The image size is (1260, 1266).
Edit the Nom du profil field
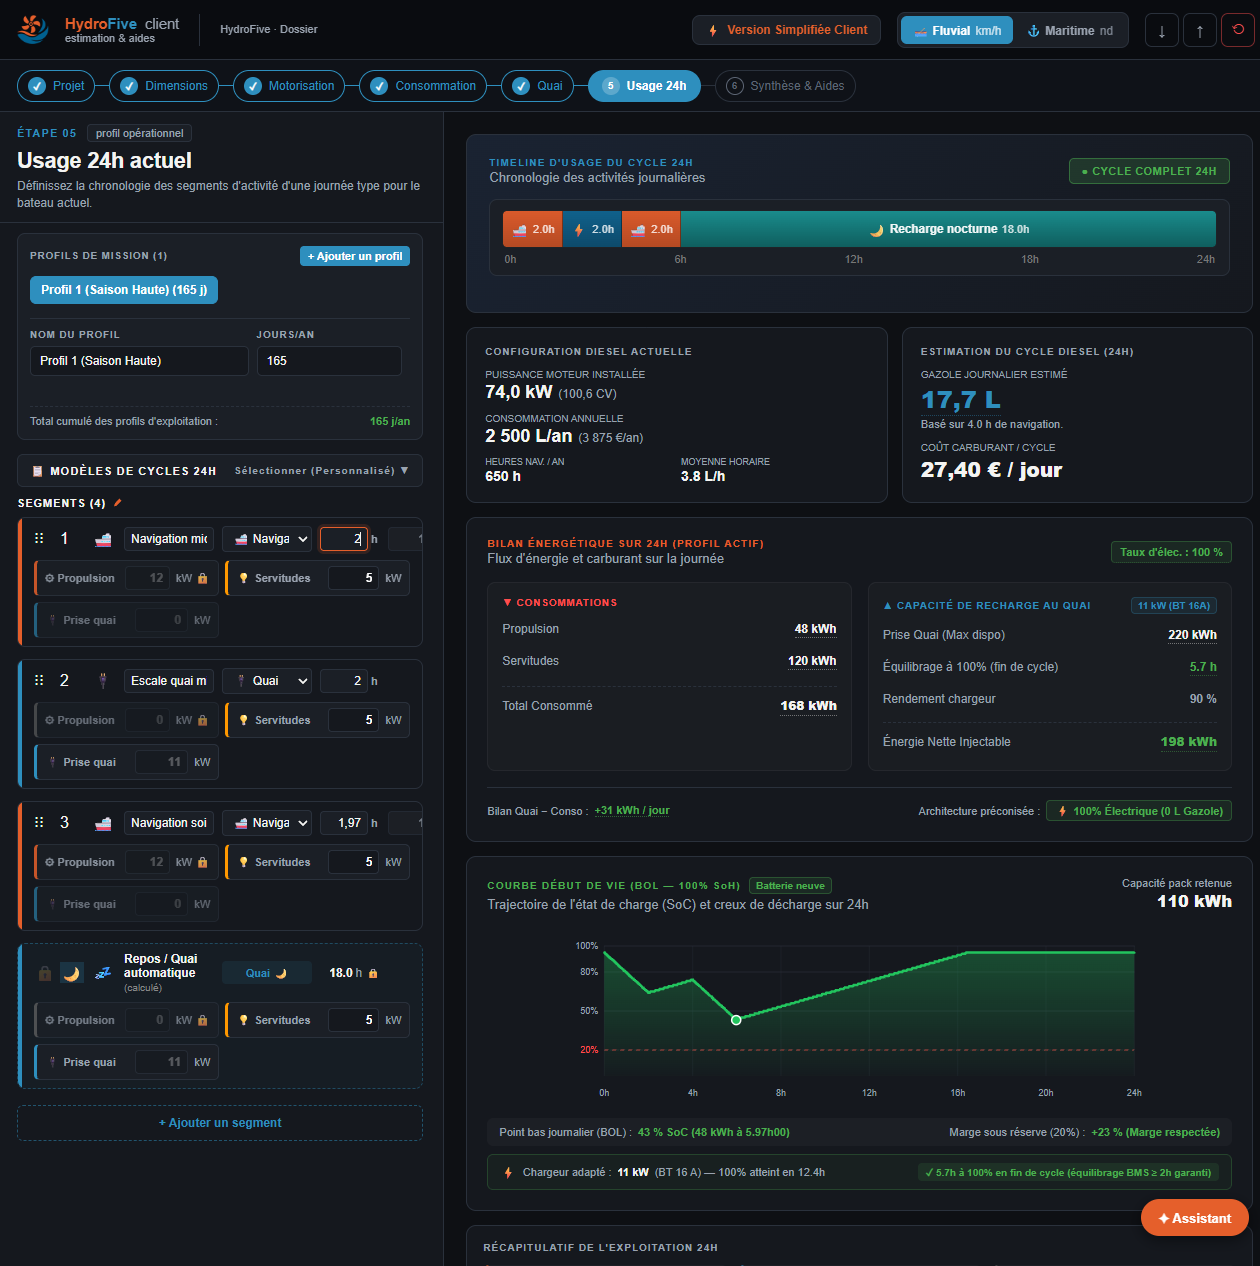click(x=139, y=361)
